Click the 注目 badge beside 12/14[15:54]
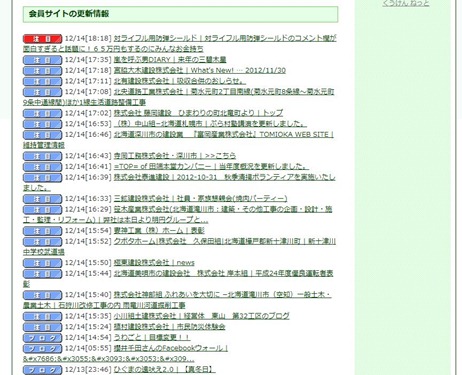 coord(42,231)
